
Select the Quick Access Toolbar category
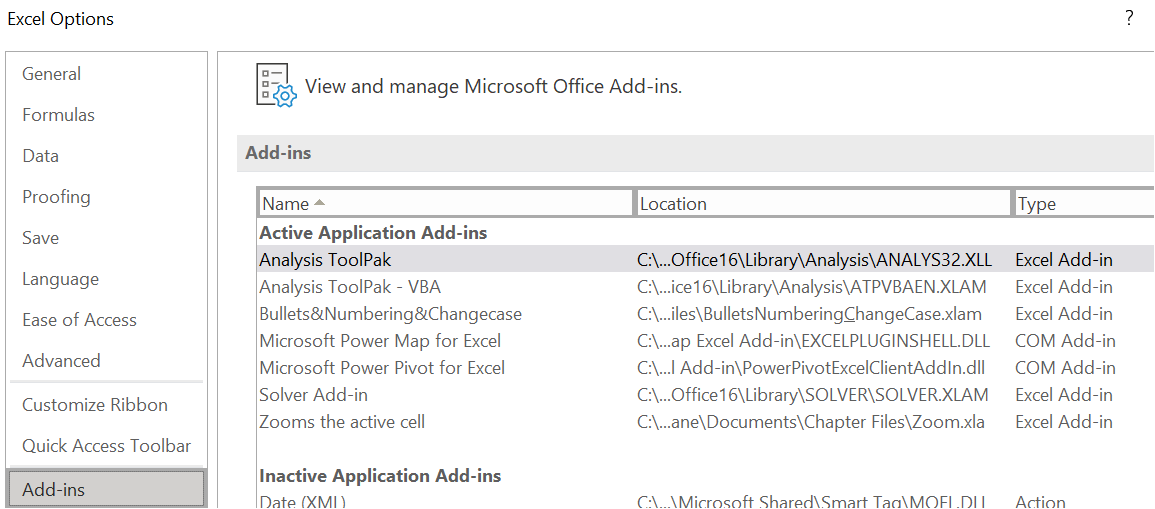pyautogui.click(x=106, y=446)
